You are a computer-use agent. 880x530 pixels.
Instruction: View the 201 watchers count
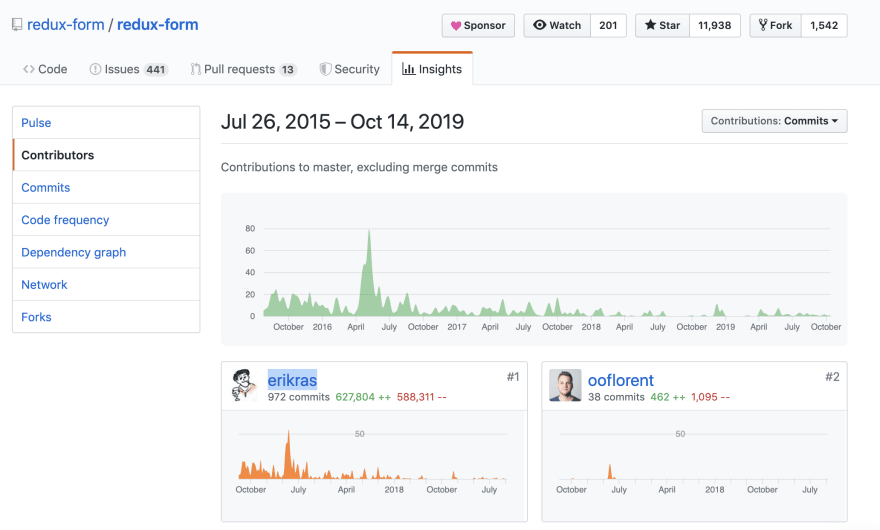tap(608, 25)
